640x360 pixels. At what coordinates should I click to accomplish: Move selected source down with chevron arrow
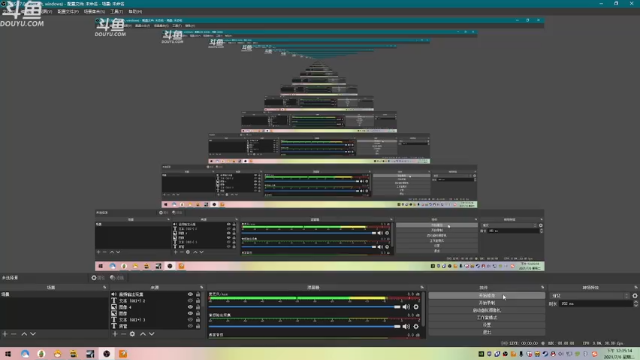click(151, 334)
